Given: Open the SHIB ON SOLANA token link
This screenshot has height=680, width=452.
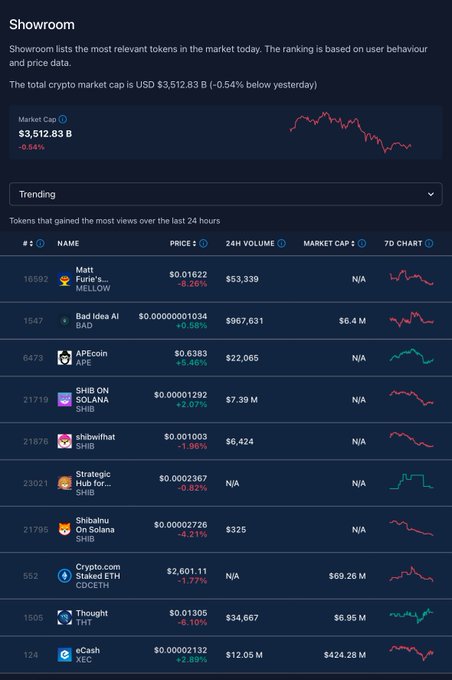Looking at the screenshot, I should (x=92, y=399).
